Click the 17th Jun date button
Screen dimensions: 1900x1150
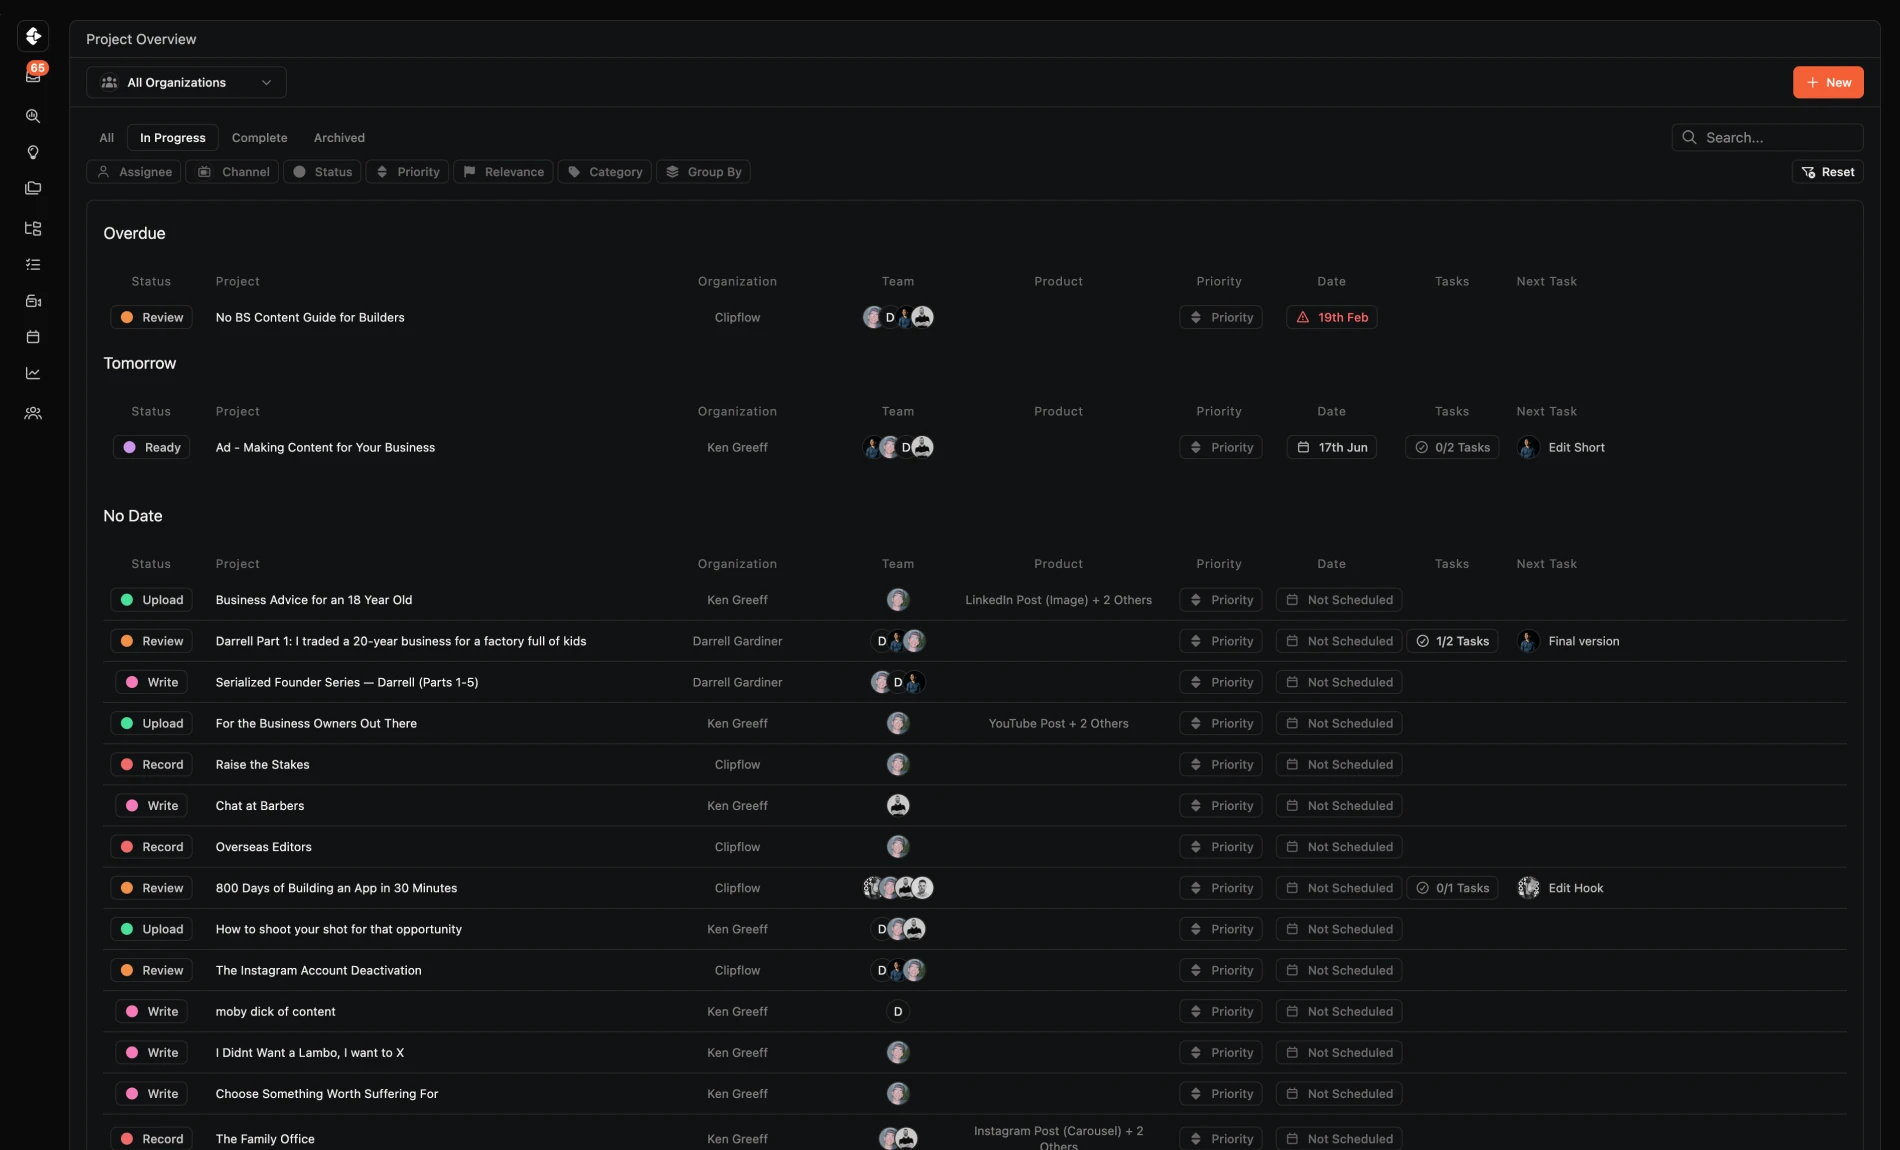(x=1331, y=447)
